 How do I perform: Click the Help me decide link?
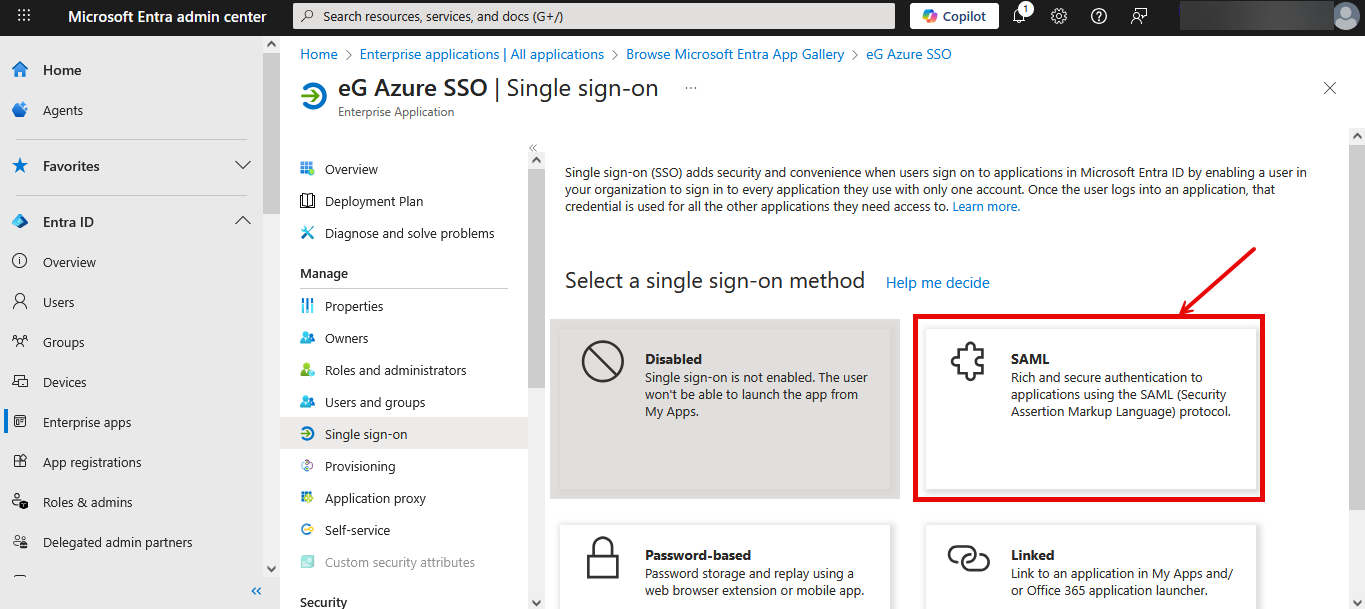(937, 283)
